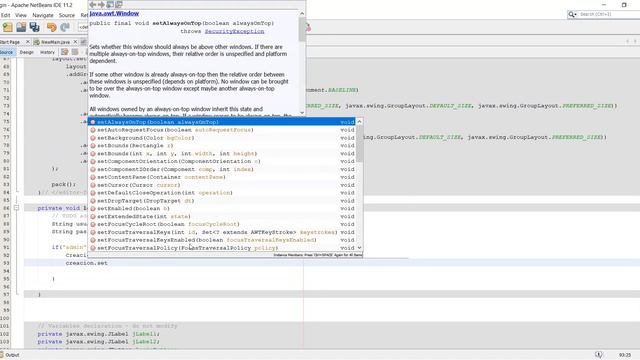Screen dimensions: 640x360
Task: Click the private javax.swing.JLabel jLabel1 line
Action: [98, 334]
